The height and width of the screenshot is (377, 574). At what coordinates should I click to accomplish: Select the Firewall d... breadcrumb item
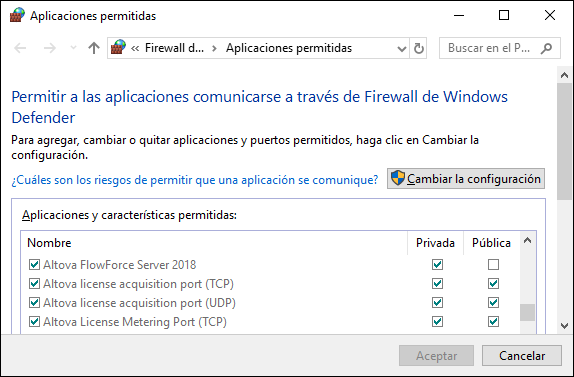click(174, 48)
